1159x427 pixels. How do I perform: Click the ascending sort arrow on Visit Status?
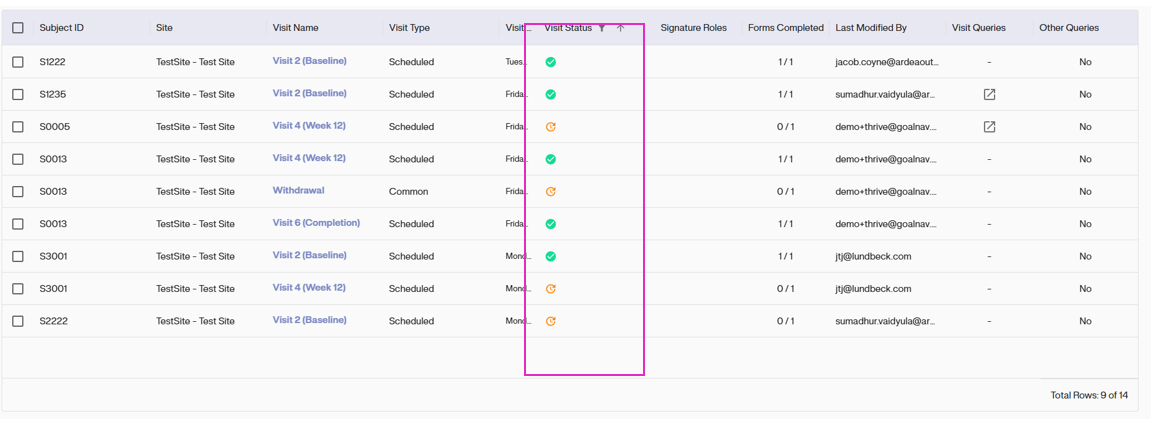(x=620, y=28)
